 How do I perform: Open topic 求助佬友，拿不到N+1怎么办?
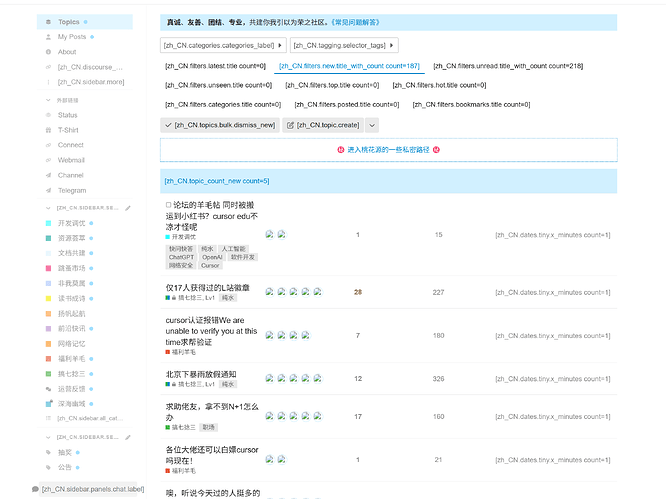212,412
